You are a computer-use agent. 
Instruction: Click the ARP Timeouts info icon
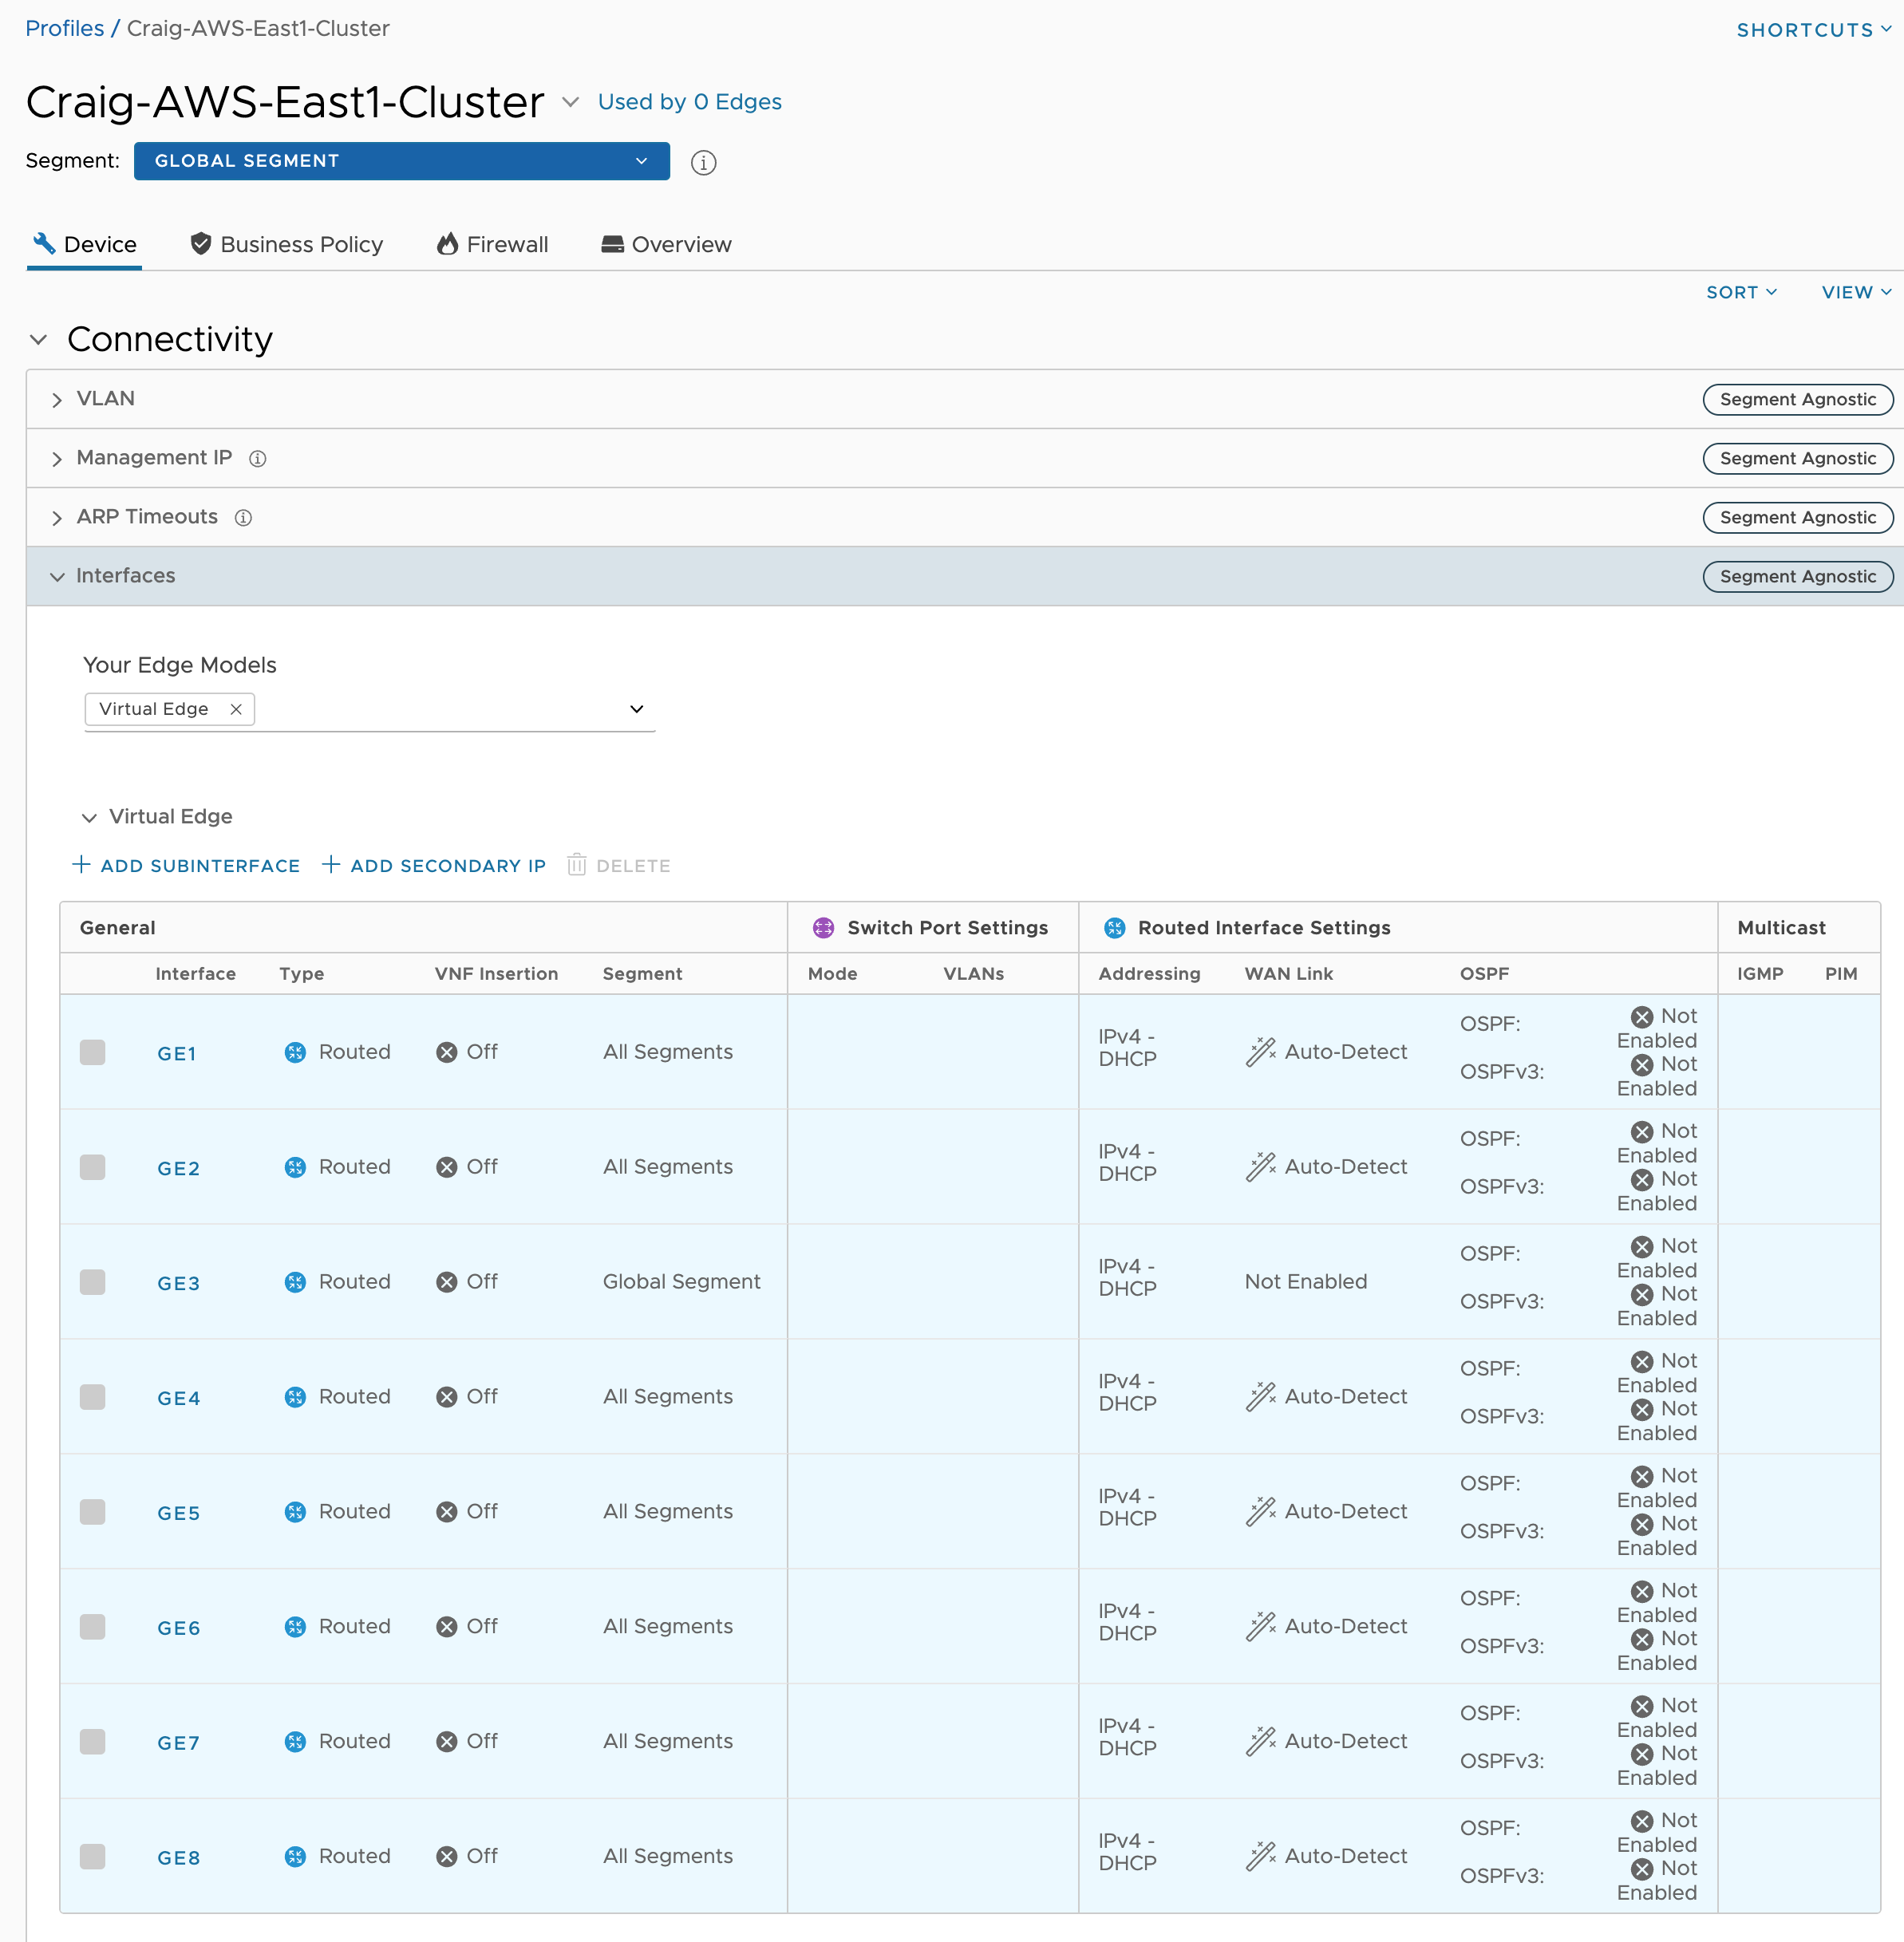[x=243, y=518]
